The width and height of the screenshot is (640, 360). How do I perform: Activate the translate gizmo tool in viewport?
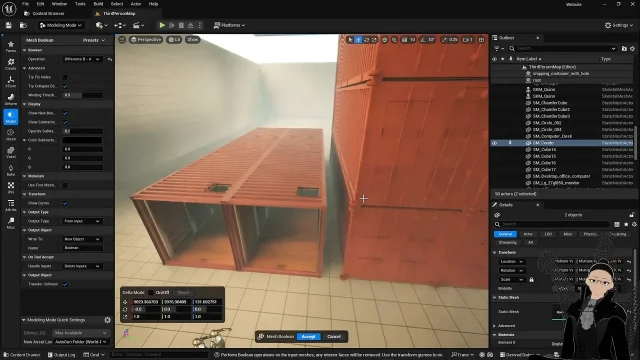pyautogui.click(x=358, y=40)
